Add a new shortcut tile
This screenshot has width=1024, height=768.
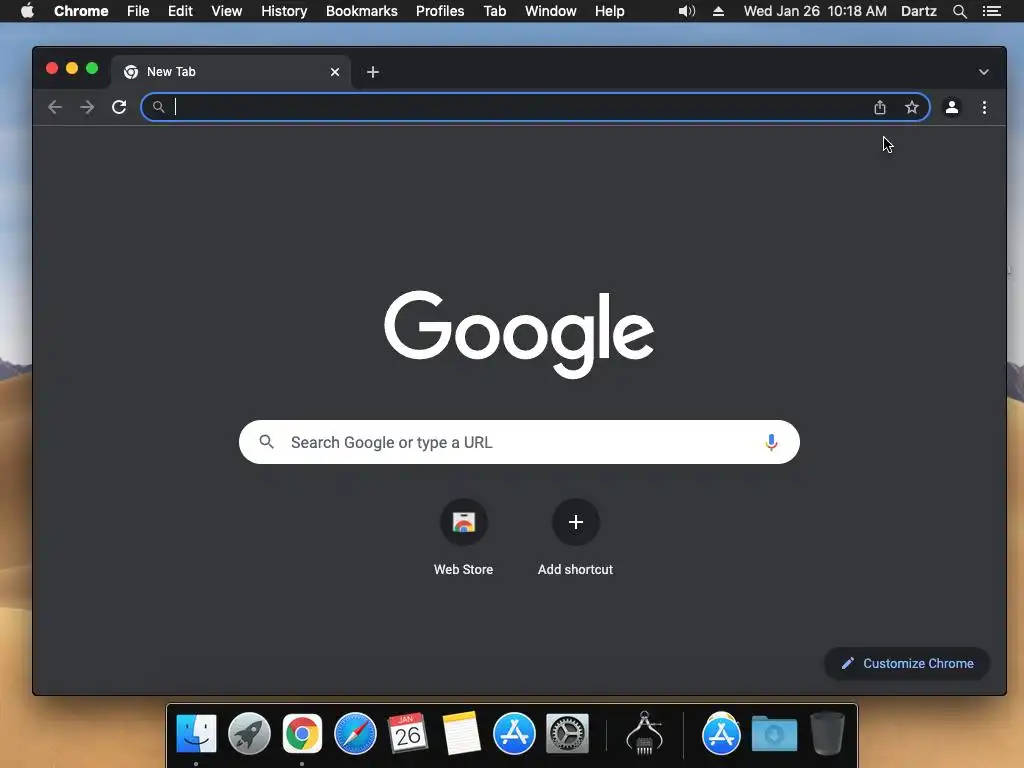575,537
